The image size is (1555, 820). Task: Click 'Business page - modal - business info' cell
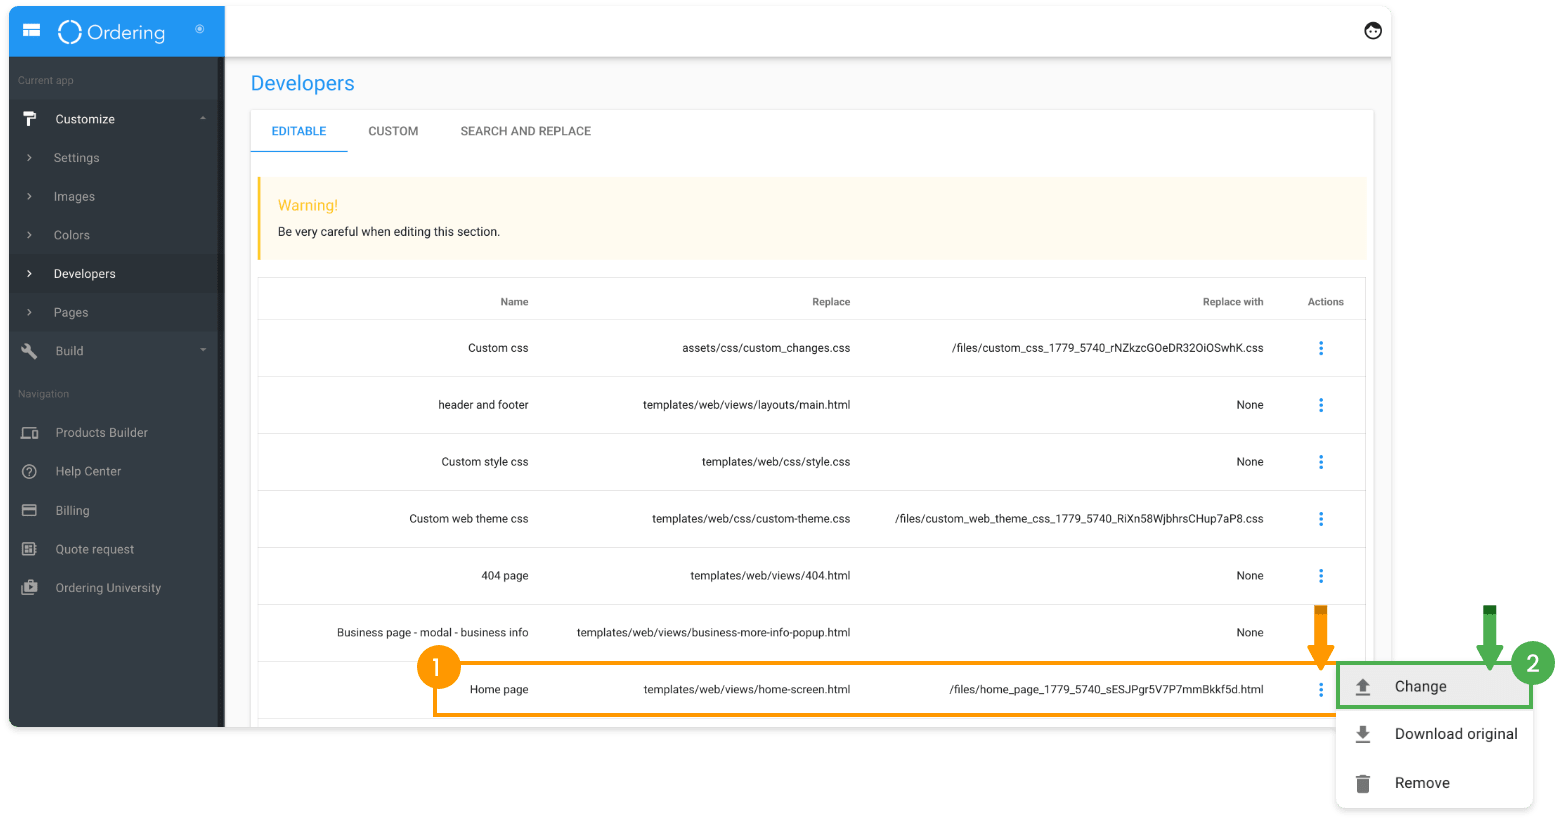432,633
